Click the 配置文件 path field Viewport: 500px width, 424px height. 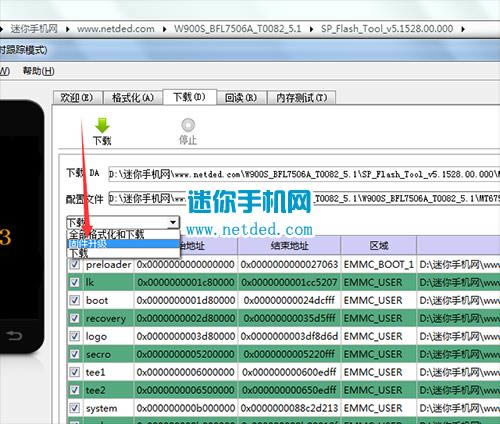point(304,199)
